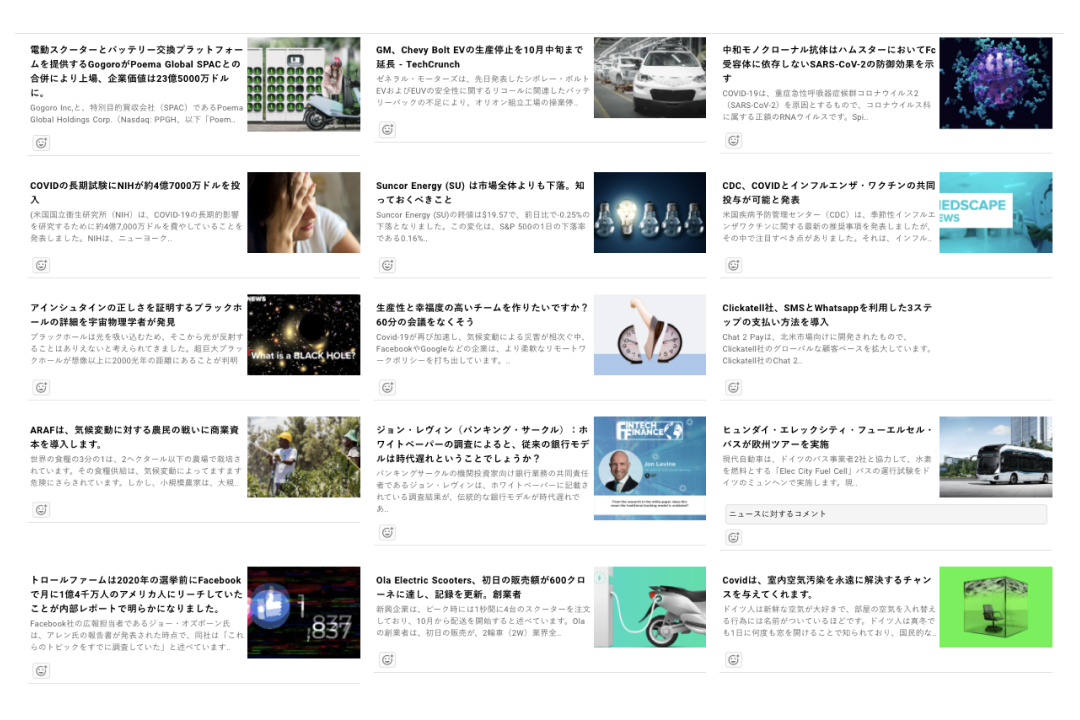1080x720 pixels.
Task: Add reaction to the 60-minute meeting article
Action: click(387, 387)
